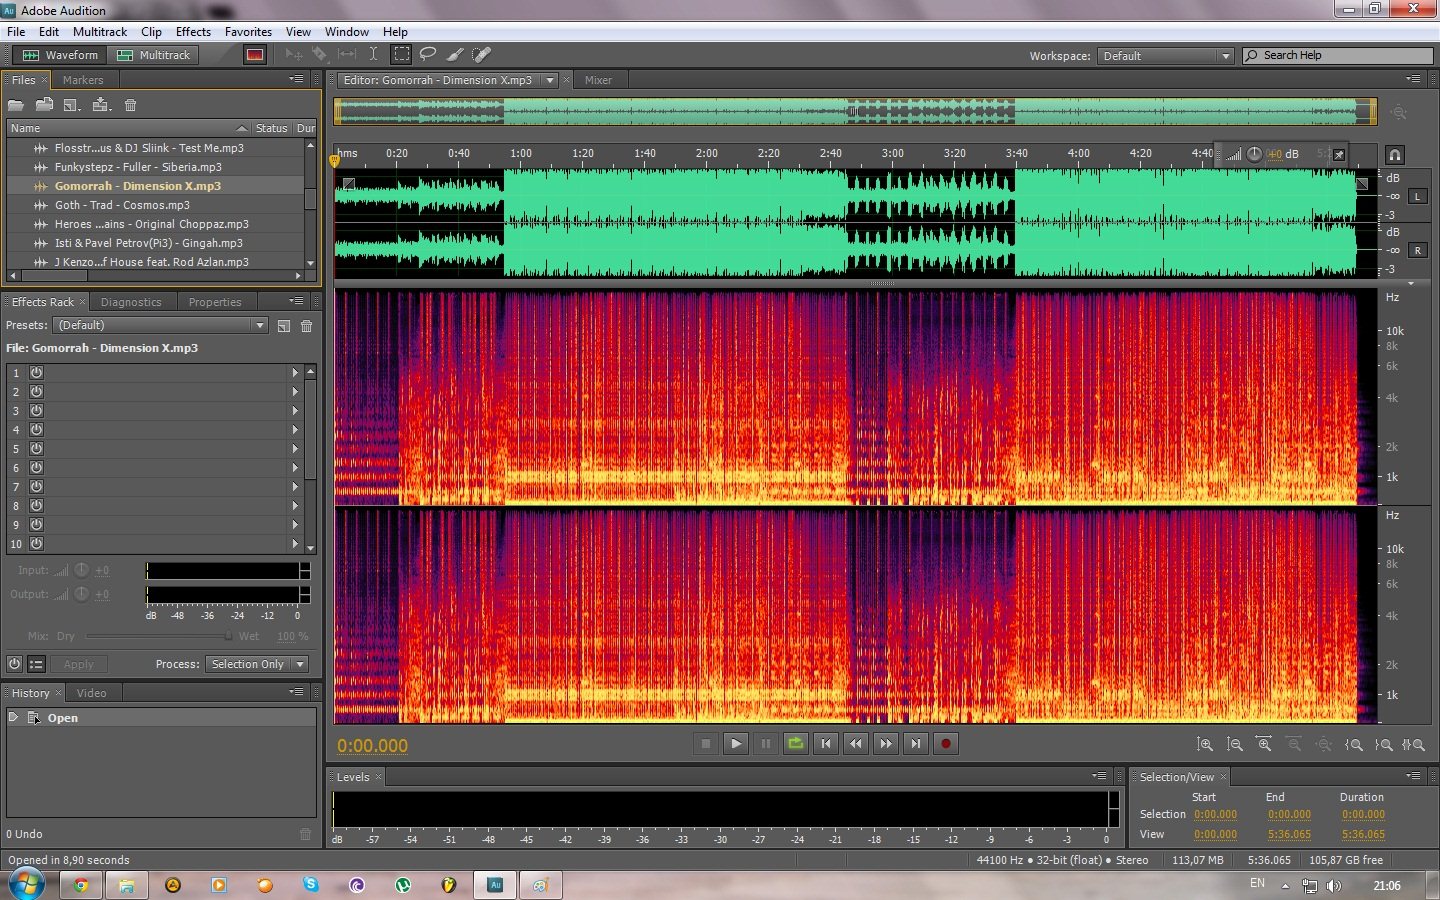Click the New File icon in Files panel
This screenshot has width=1440, height=900.
pyautogui.click(x=72, y=105)
